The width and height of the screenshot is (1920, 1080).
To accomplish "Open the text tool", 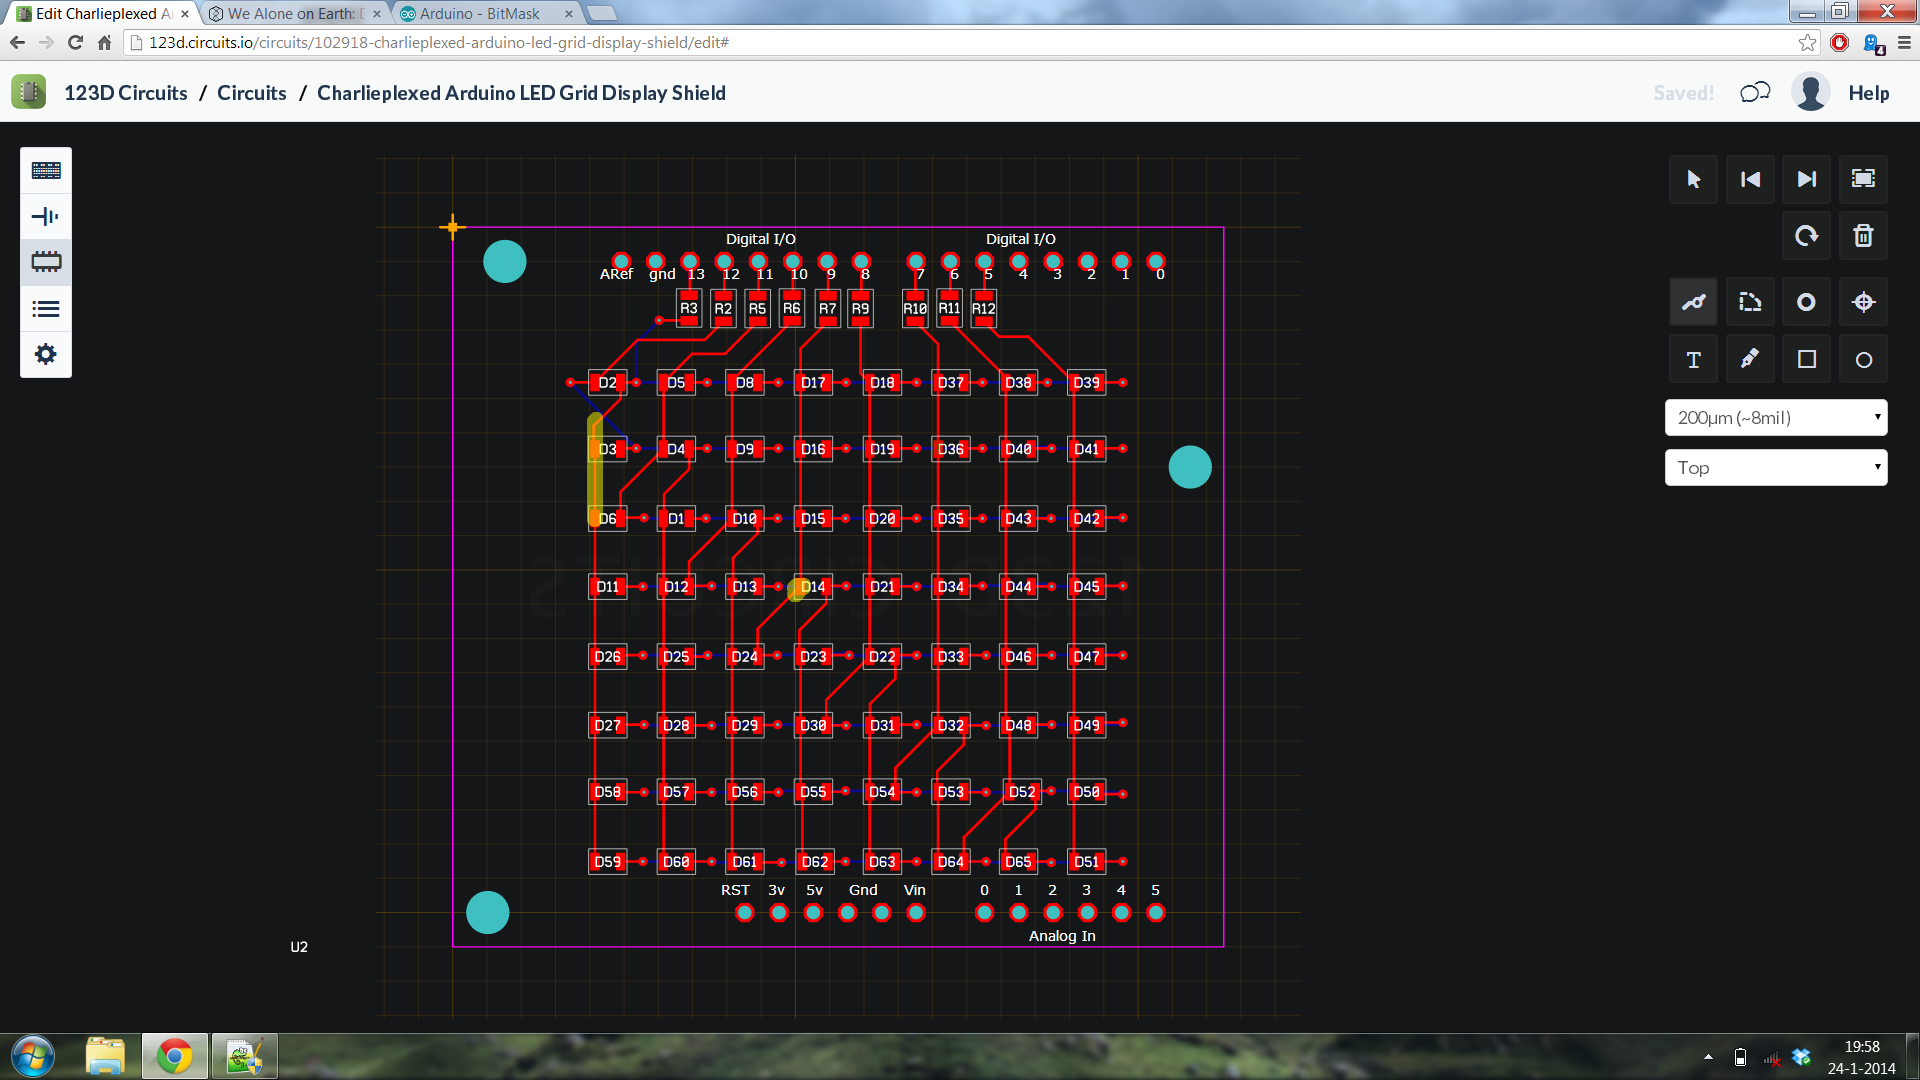I will pyautogui.click(x=1693, y=359).
